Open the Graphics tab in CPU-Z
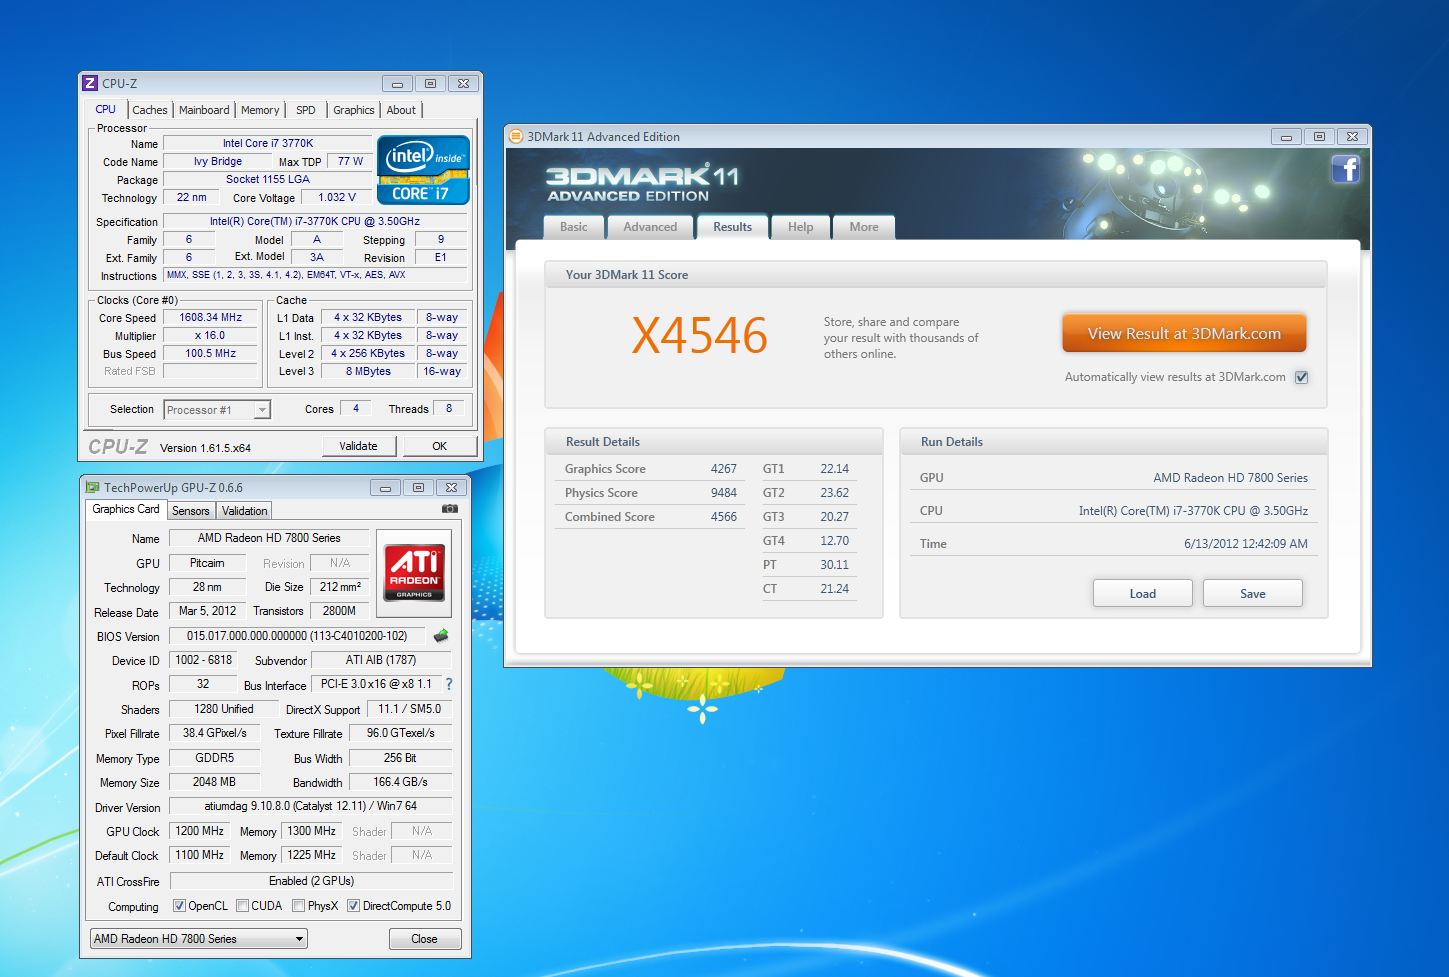Image resolution: width=1449 pixels, height=977 pixels. [x=354, y=110]
